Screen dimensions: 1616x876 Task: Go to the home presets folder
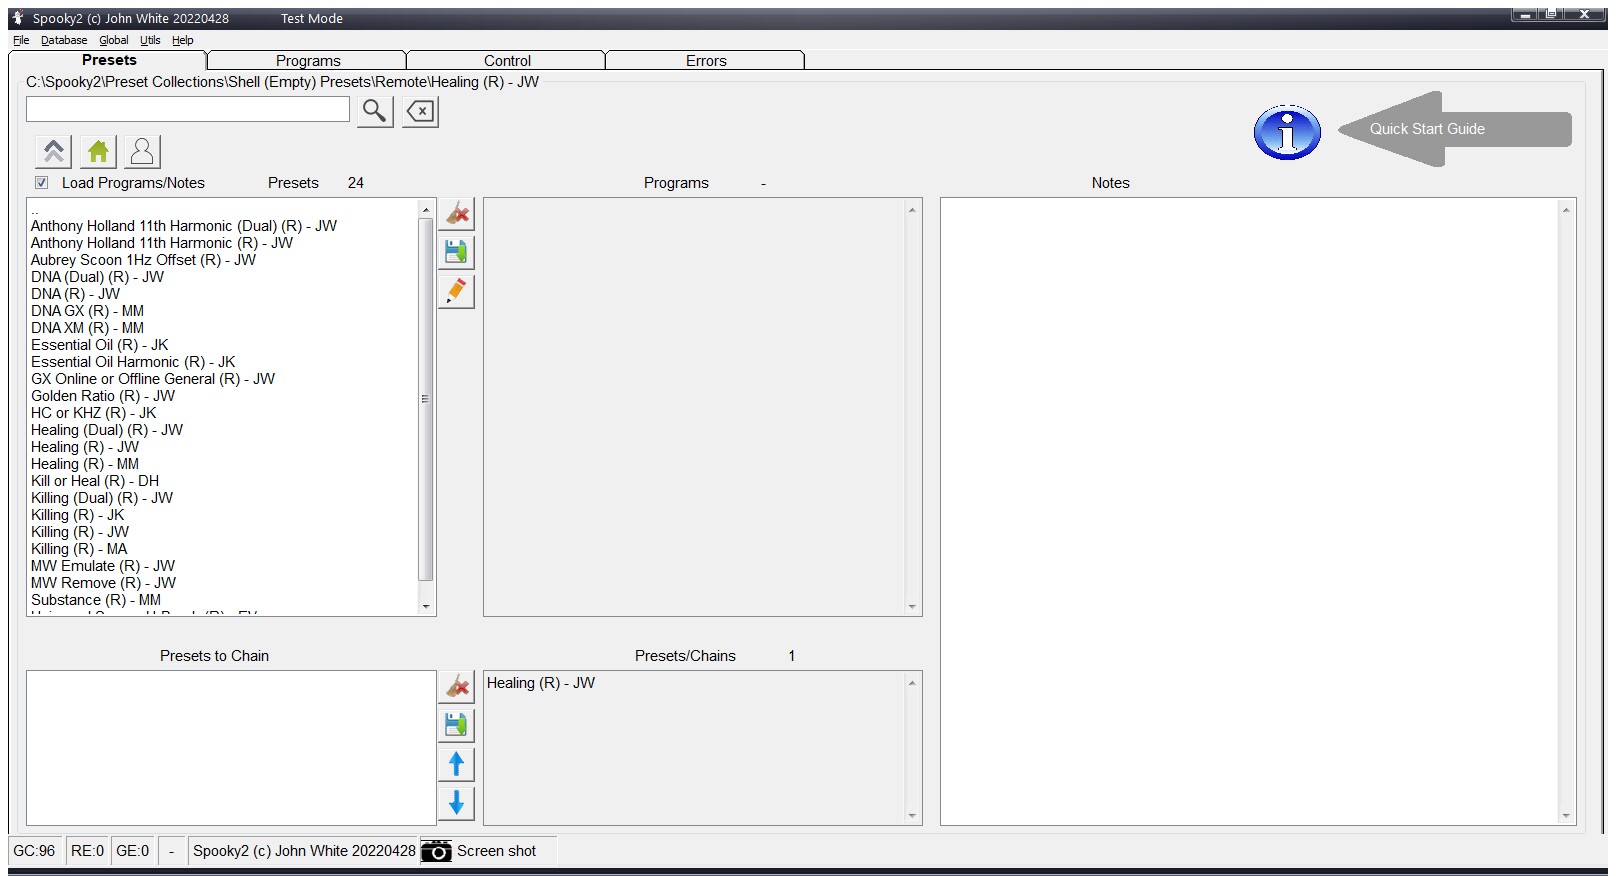click(x=98, y=151)
